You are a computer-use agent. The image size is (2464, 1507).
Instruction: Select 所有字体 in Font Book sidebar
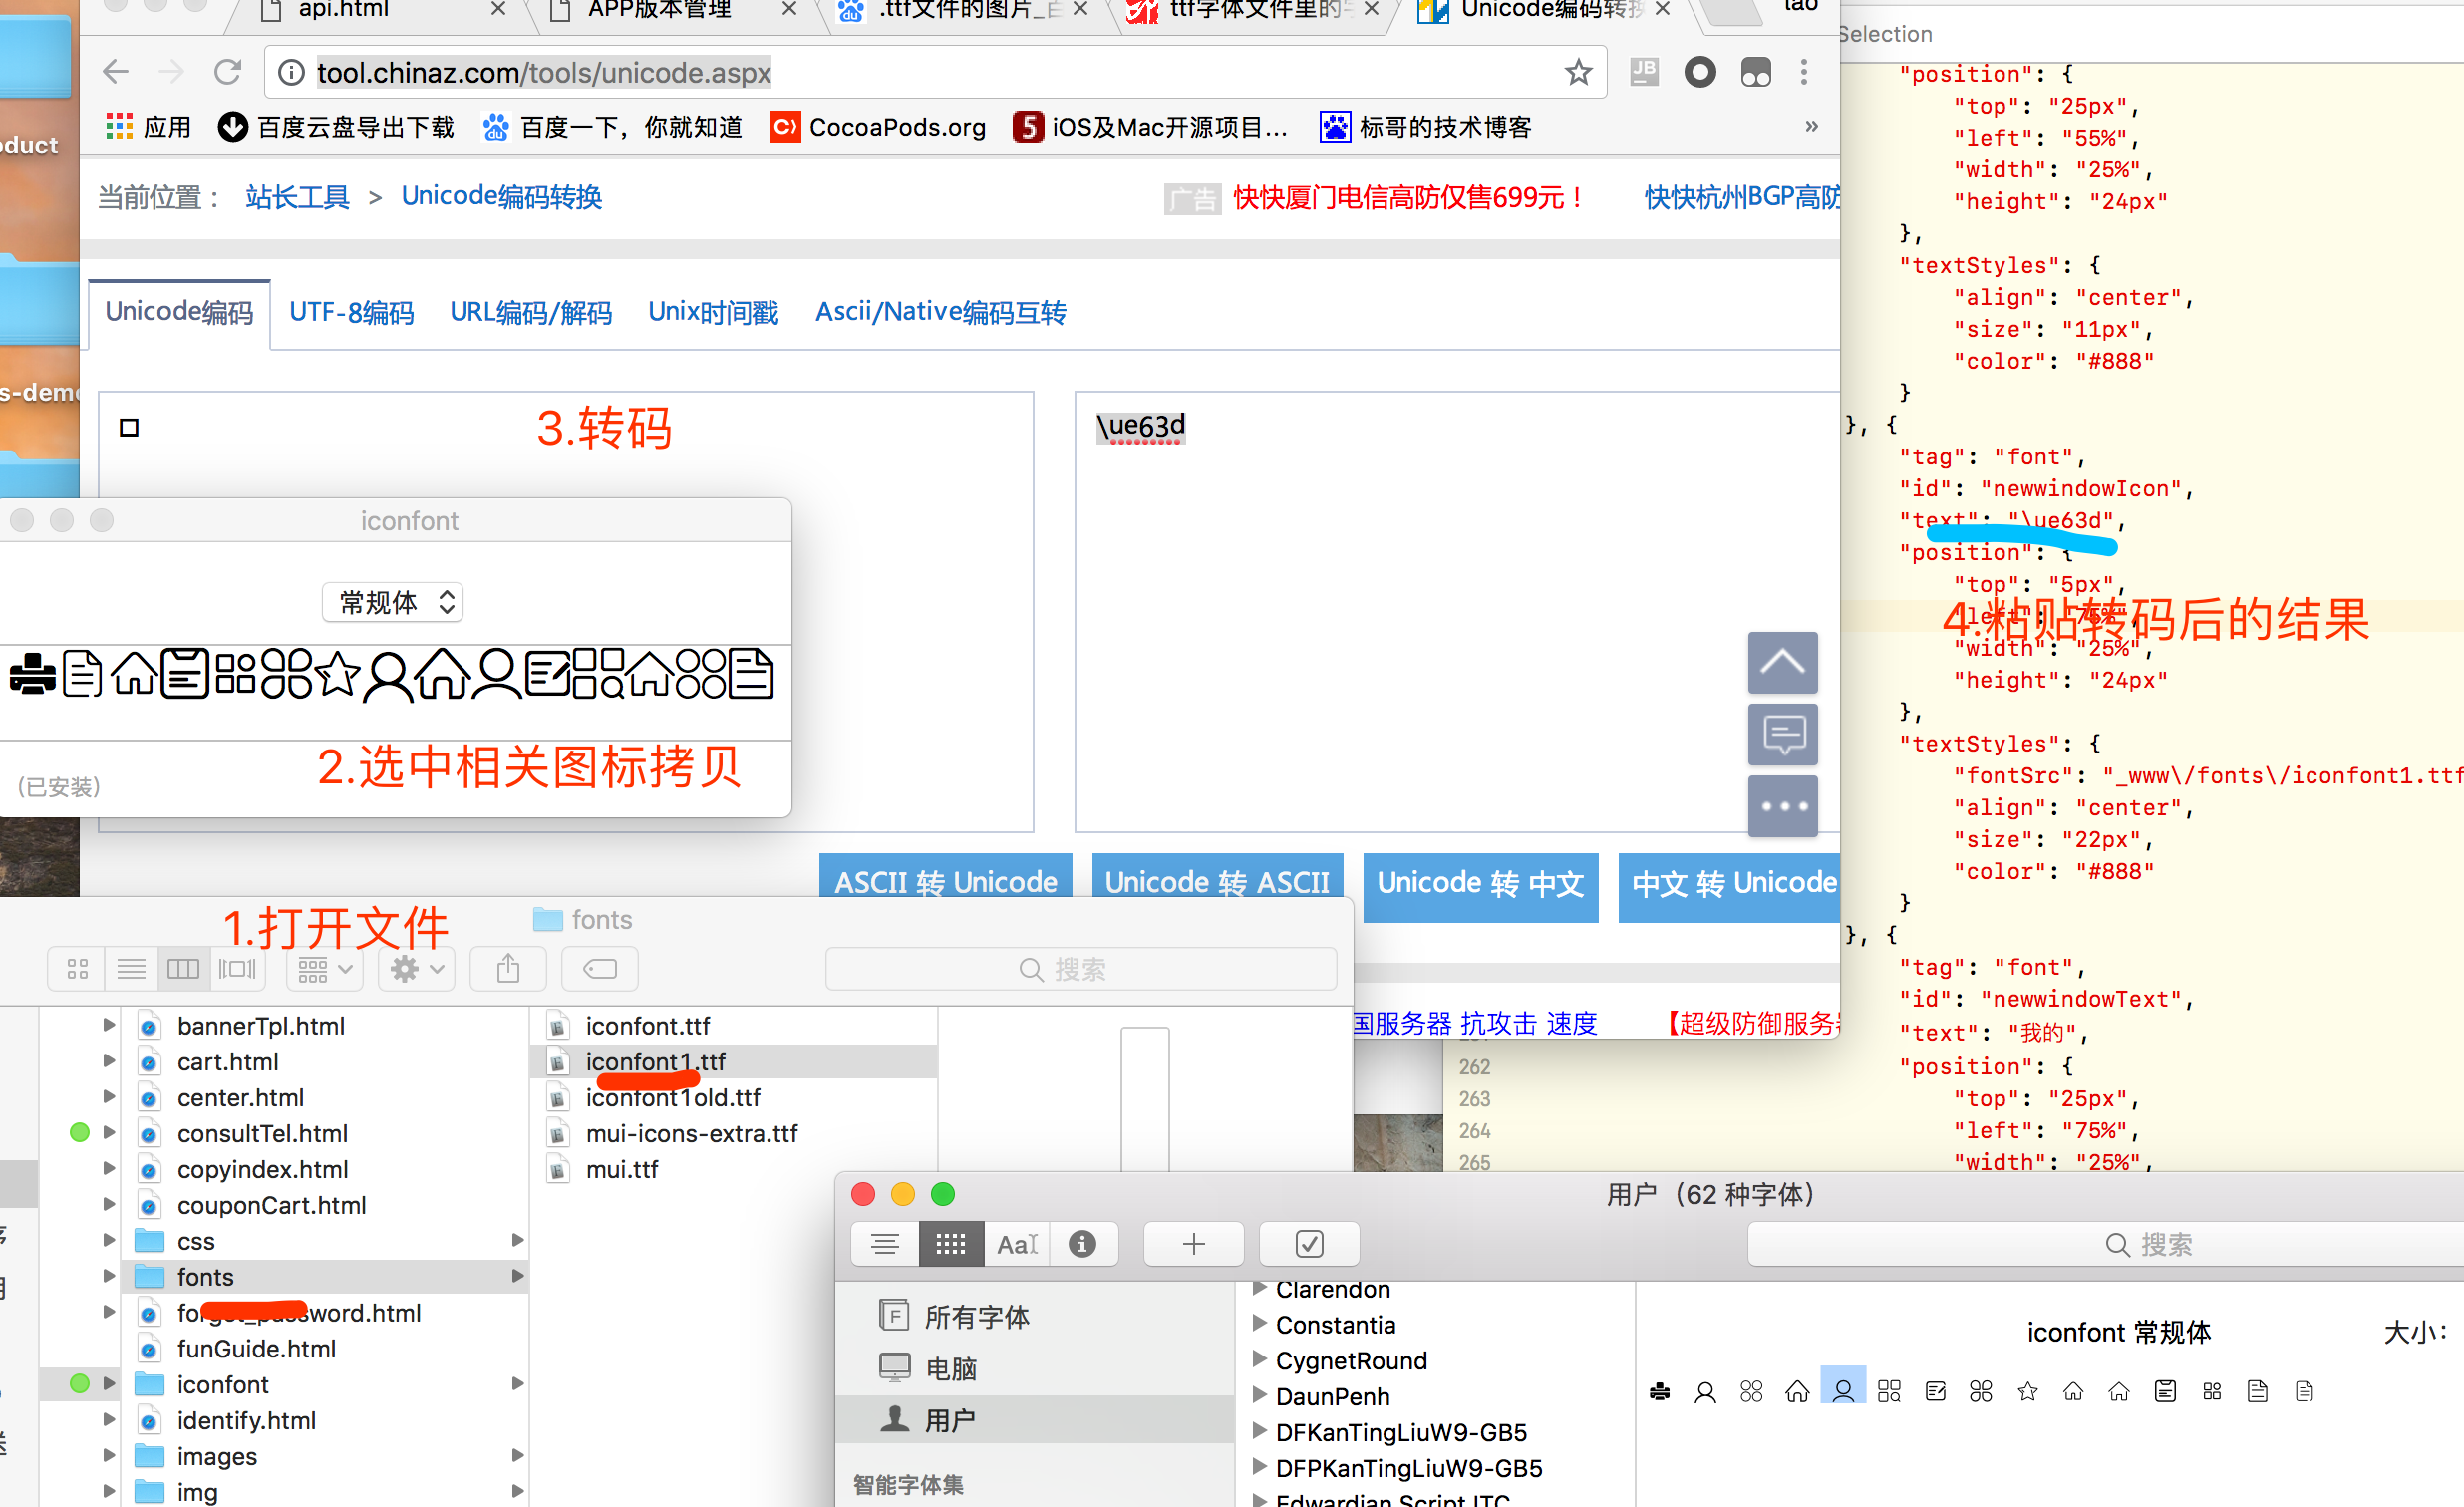click(x=1035, y=1316)
